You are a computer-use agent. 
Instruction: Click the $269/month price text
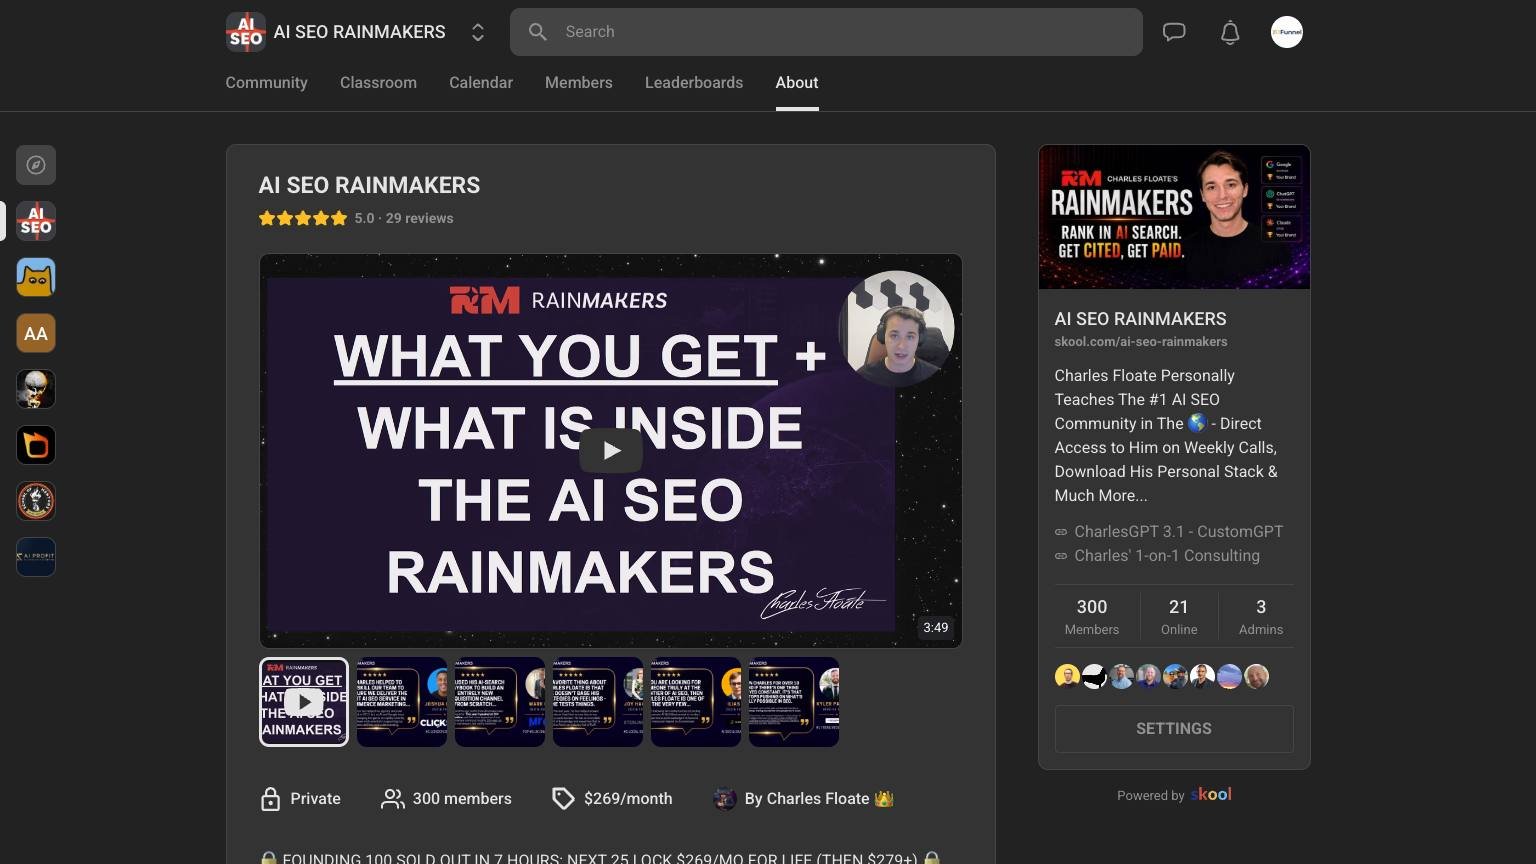[x=628, y=798]
